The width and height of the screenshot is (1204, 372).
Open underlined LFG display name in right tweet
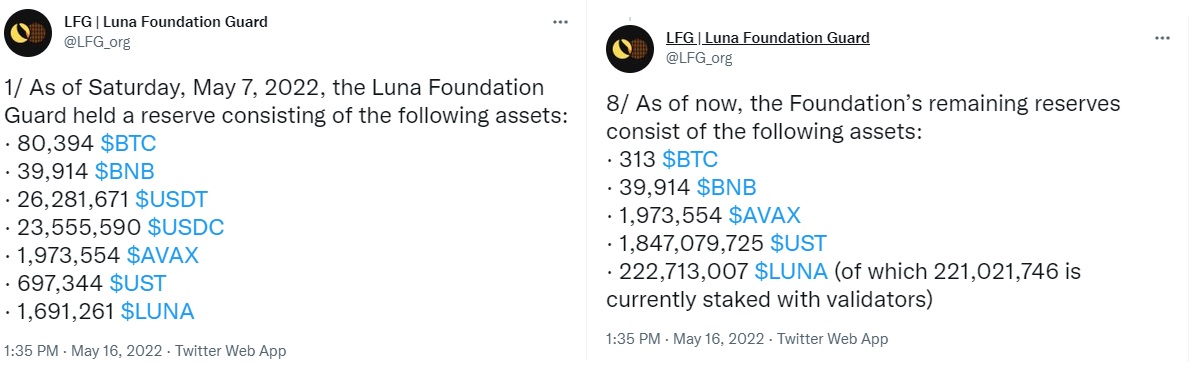click(x=768, y=38)
